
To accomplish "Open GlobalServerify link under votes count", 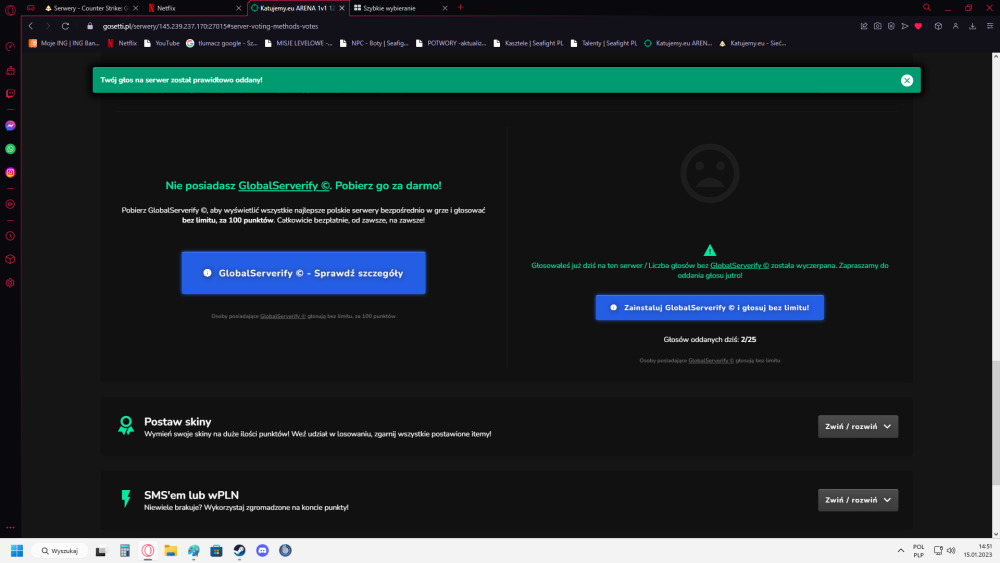I will [x=711, y=361].
